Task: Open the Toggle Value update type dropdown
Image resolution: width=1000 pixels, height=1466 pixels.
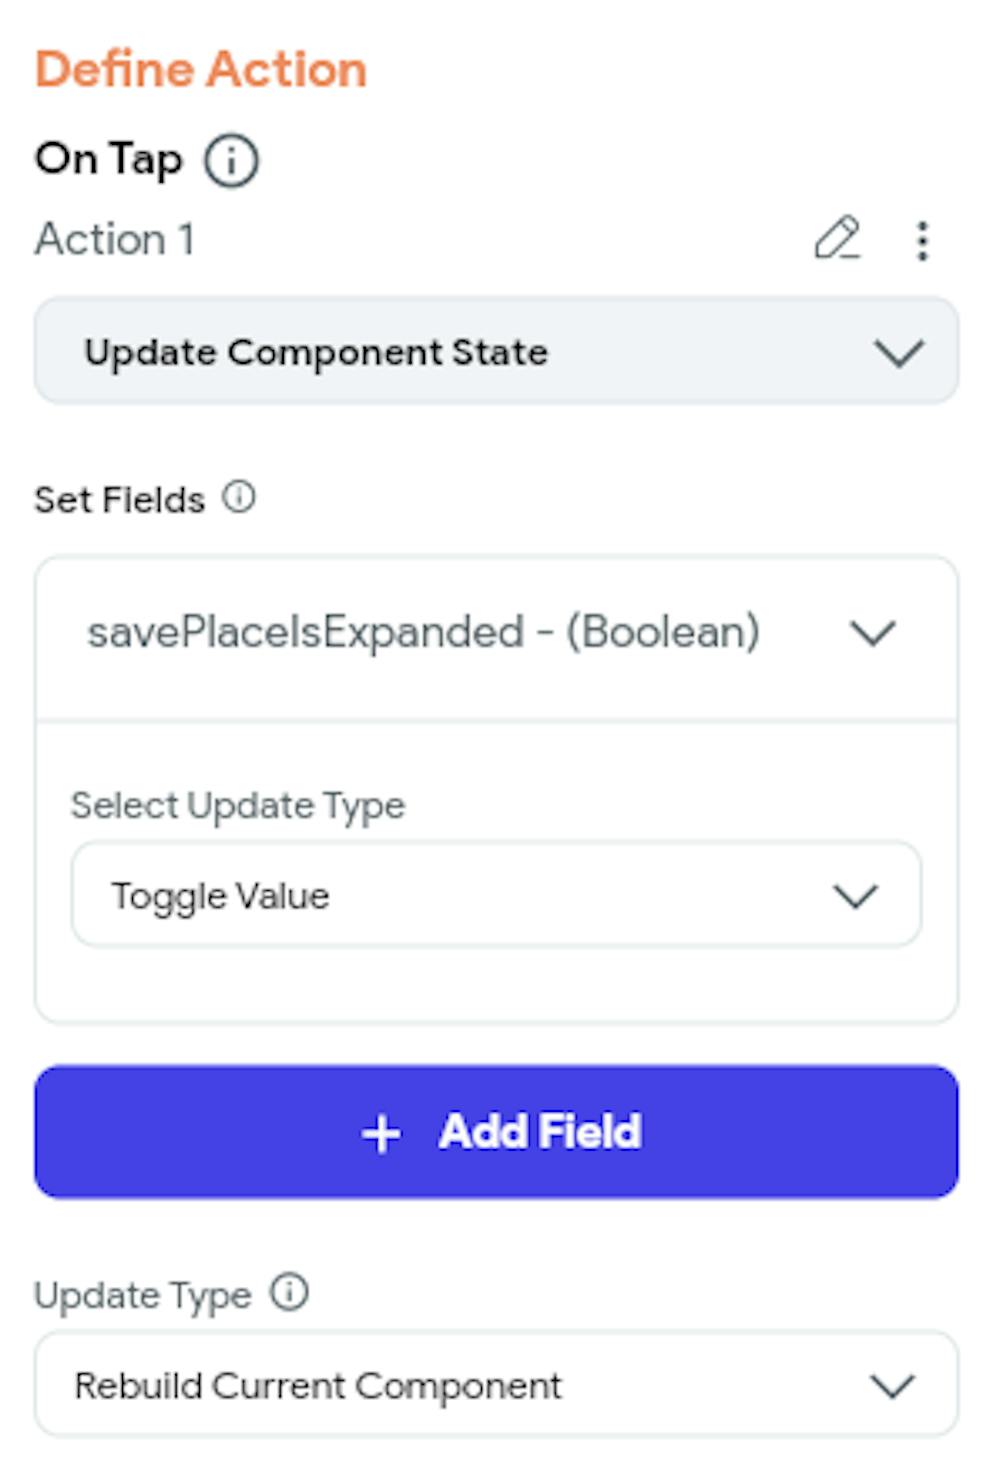Action: point(496,895)
